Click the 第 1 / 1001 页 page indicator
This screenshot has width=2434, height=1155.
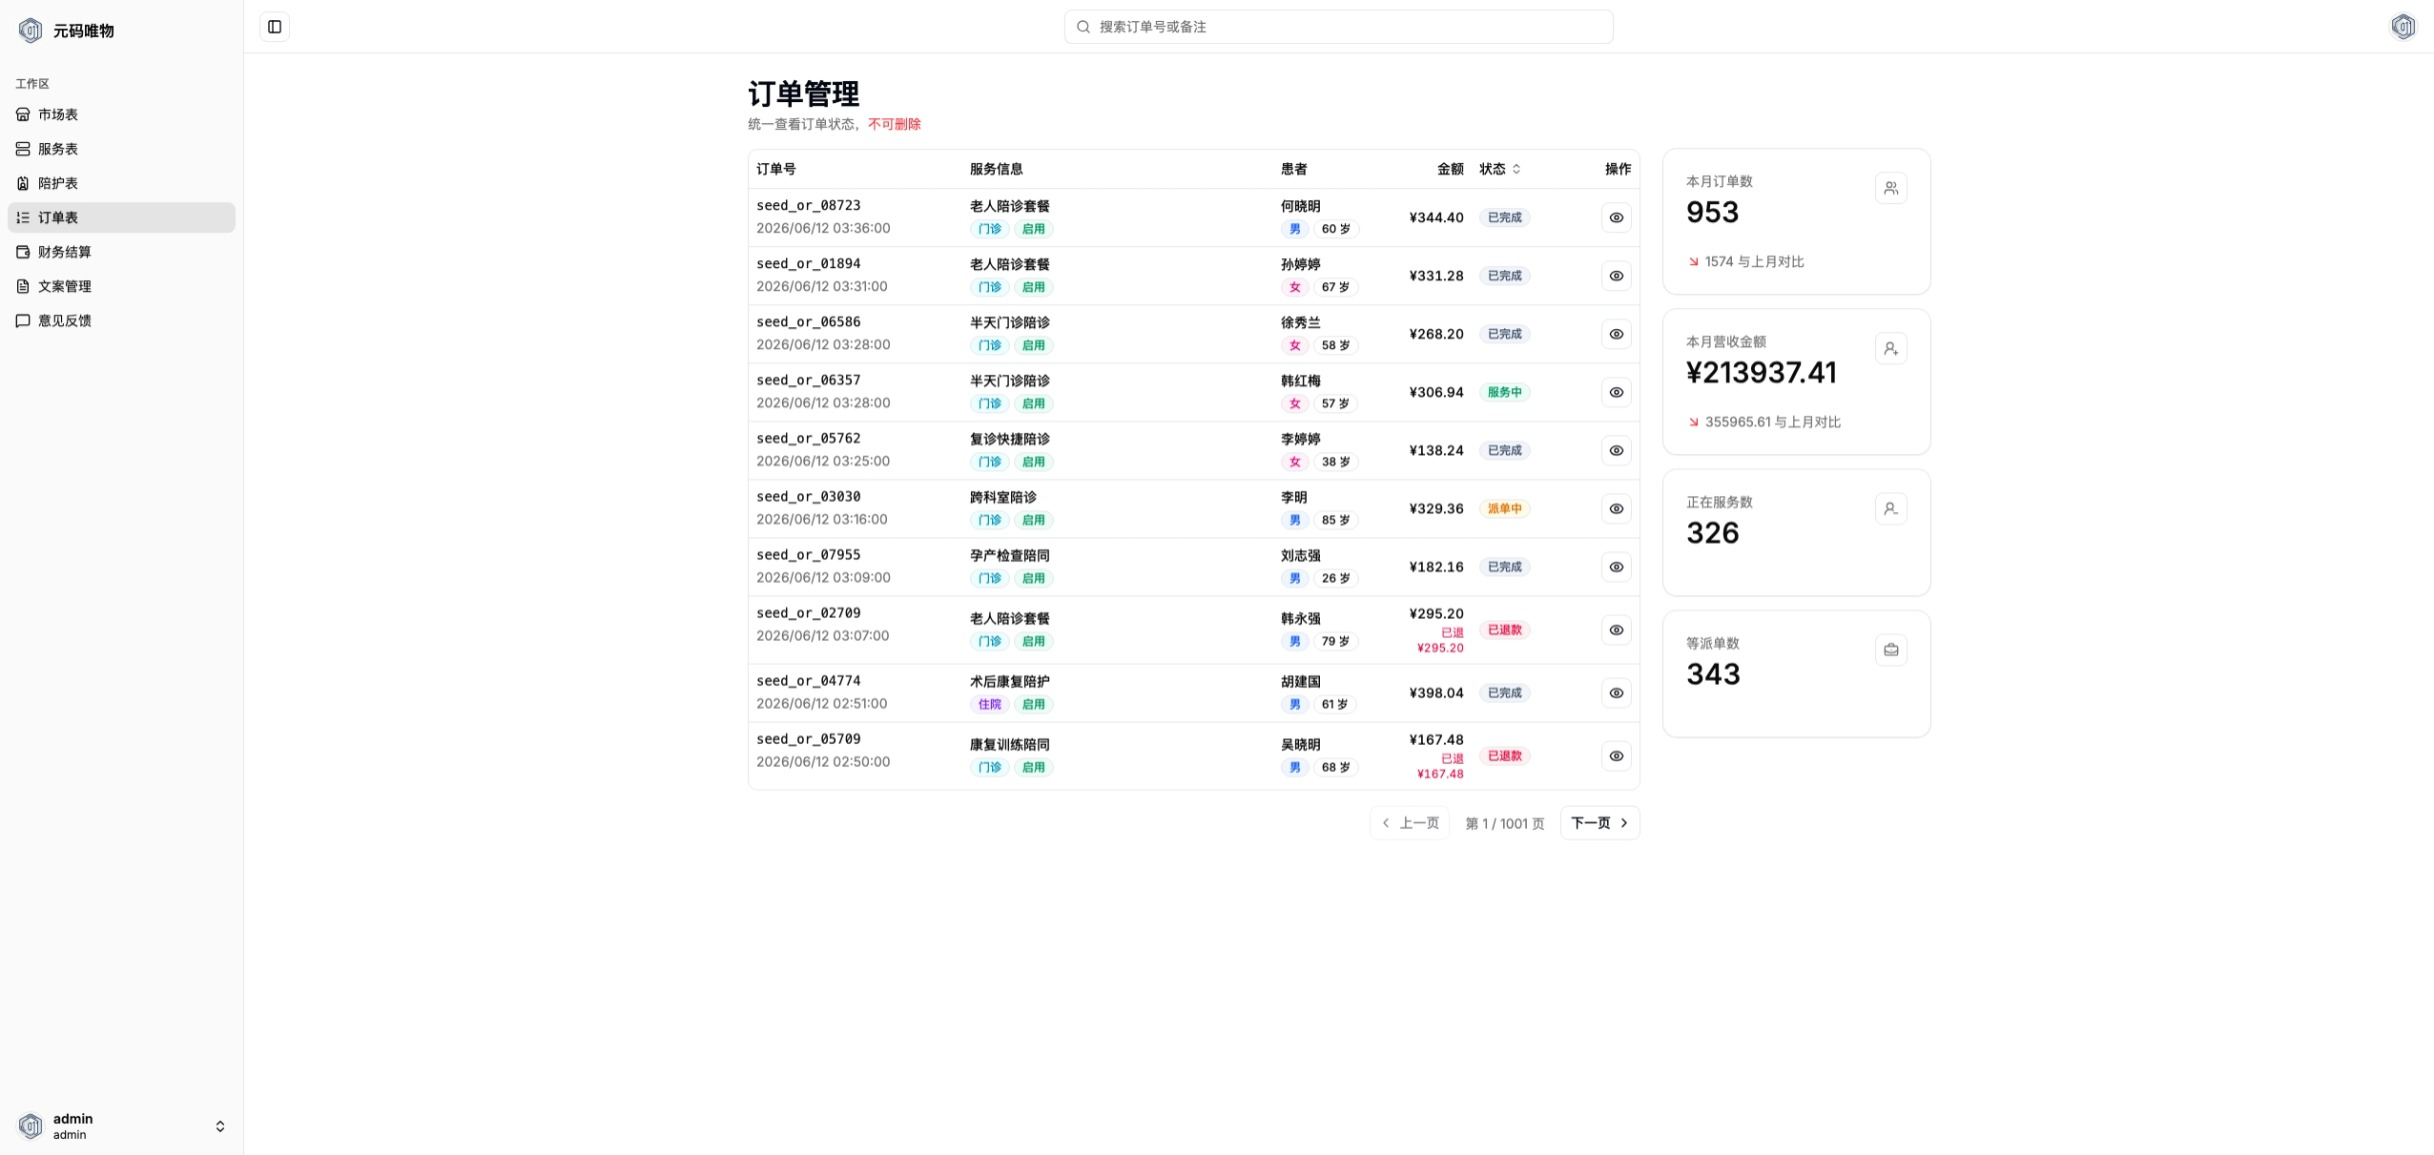[x=1504, y=824]
